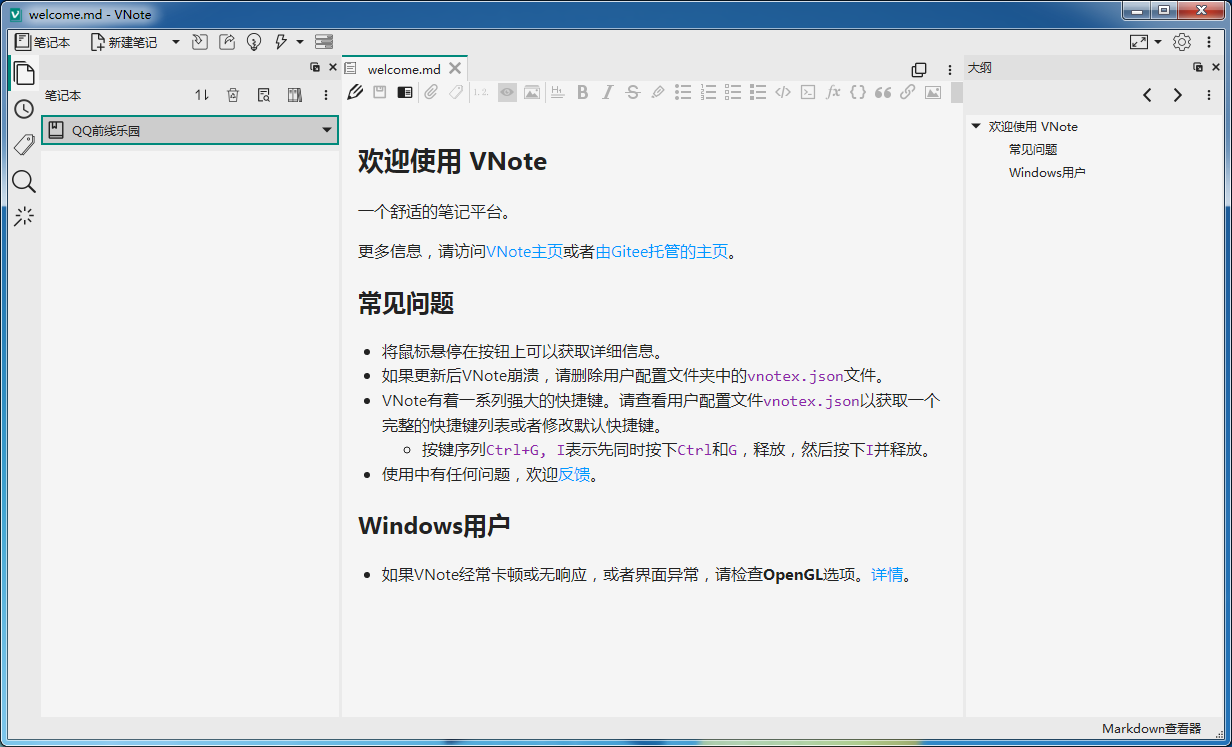Select the navigation pages icon in the left sidebar
The image size is (1232, 747).
pos(24,73)
